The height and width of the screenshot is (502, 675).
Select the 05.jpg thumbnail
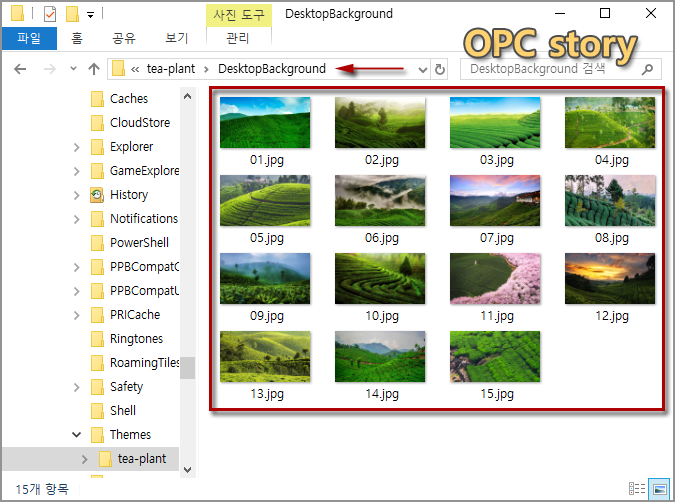click(265, 201)
